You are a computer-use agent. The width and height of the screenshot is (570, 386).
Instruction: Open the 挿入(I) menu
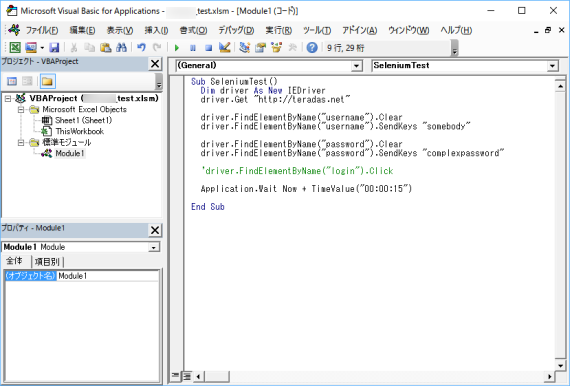(x=156, y=31)
